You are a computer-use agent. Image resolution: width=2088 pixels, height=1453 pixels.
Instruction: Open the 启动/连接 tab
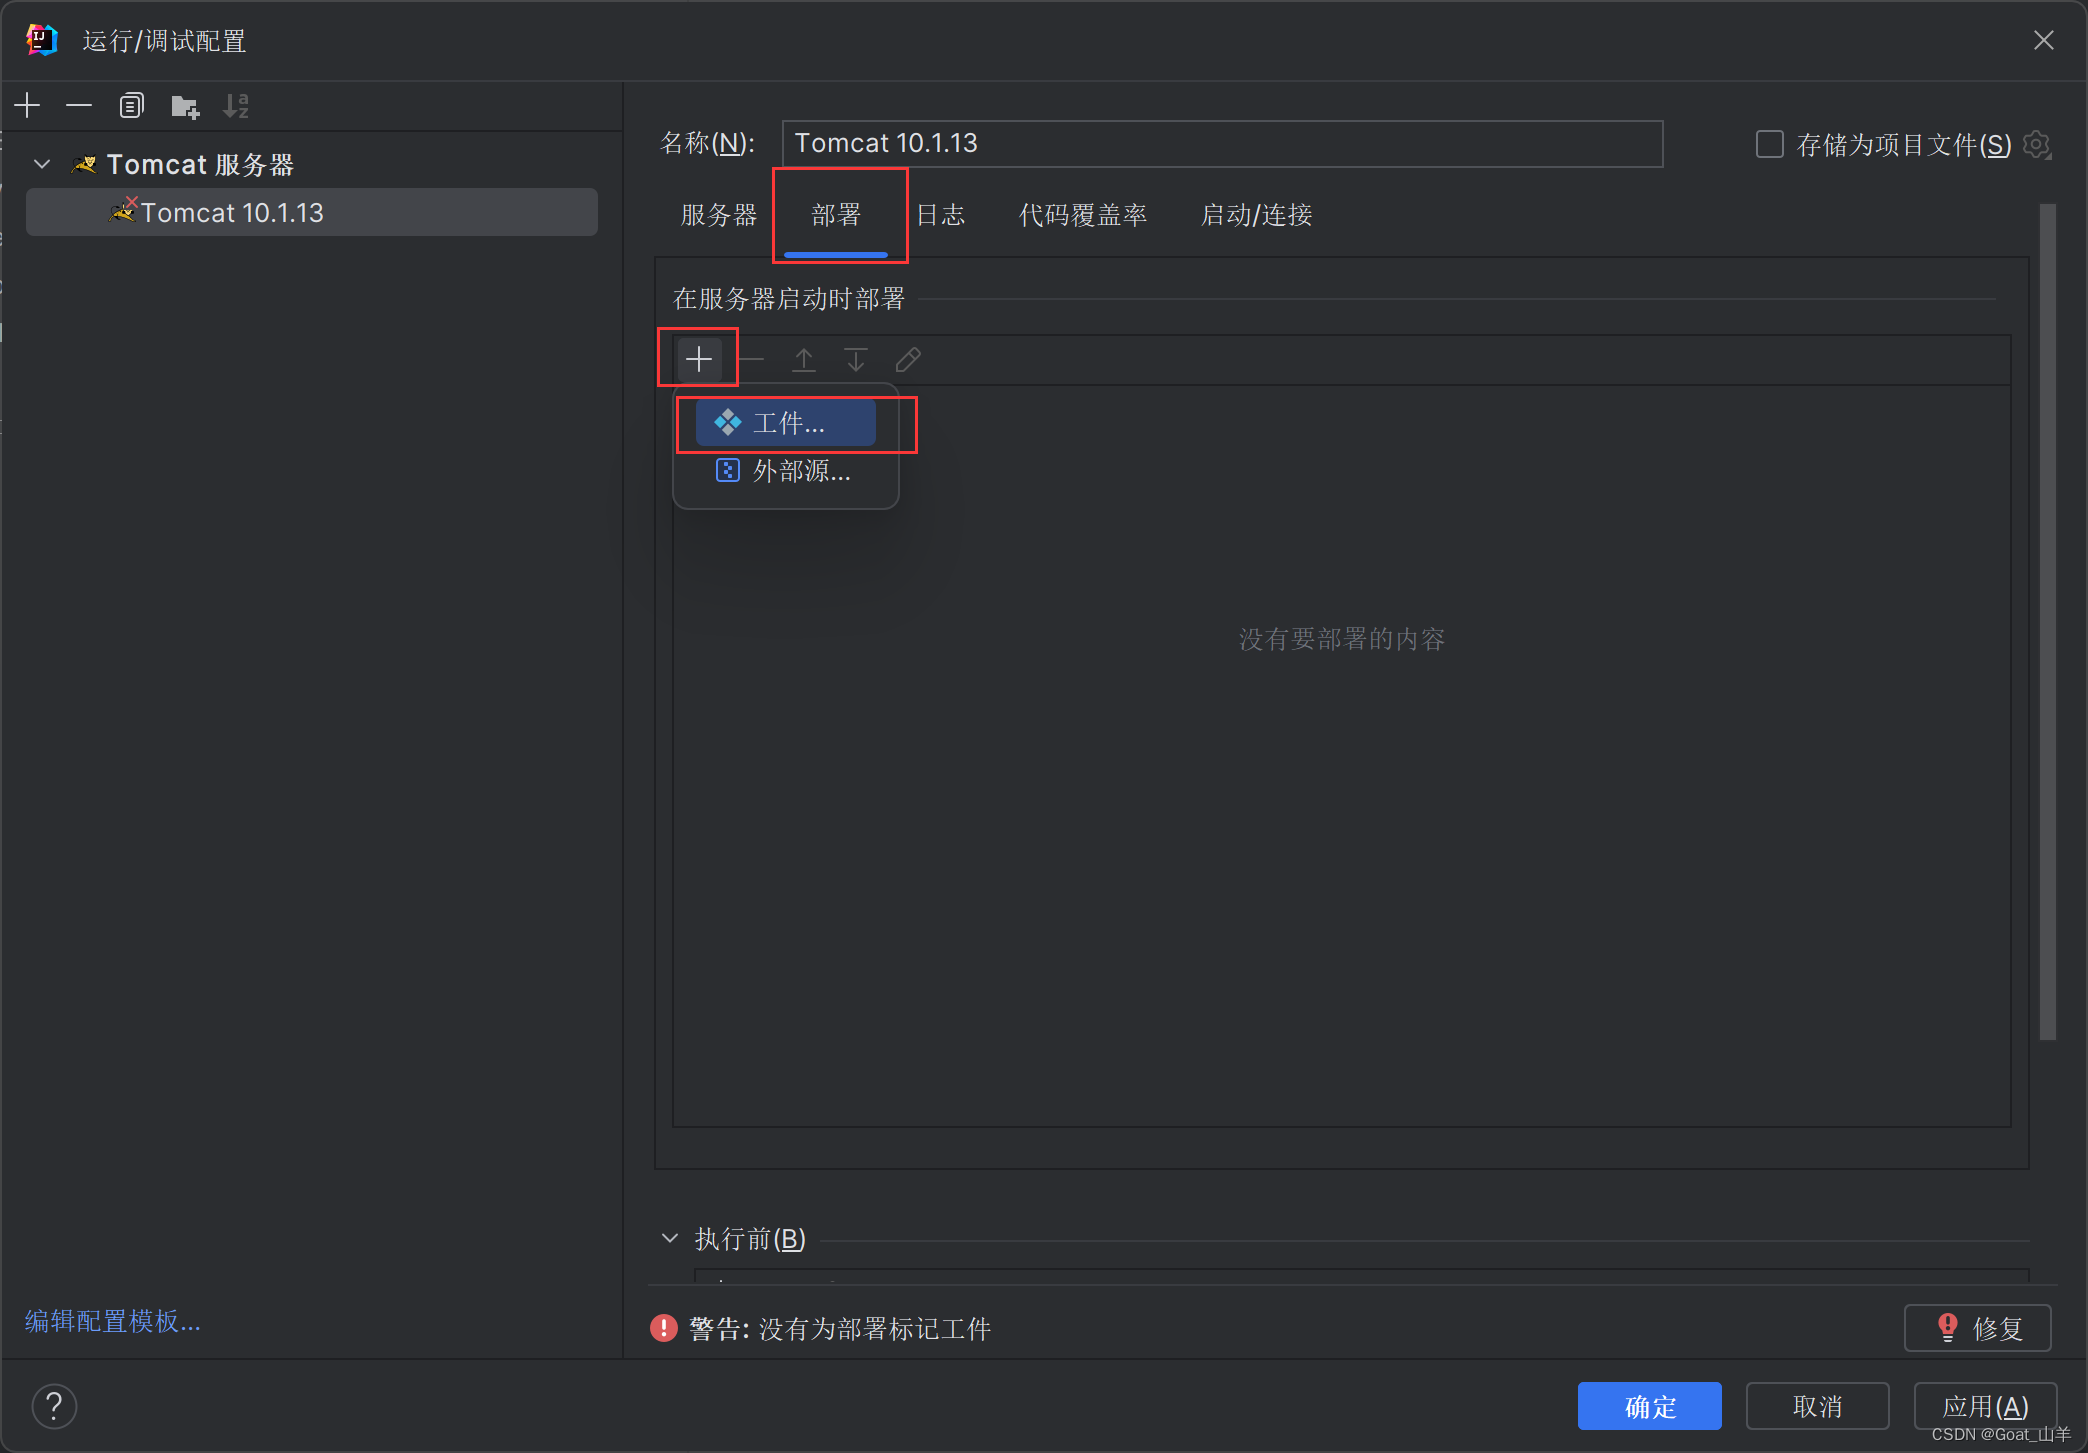[x=1256, y=214]
